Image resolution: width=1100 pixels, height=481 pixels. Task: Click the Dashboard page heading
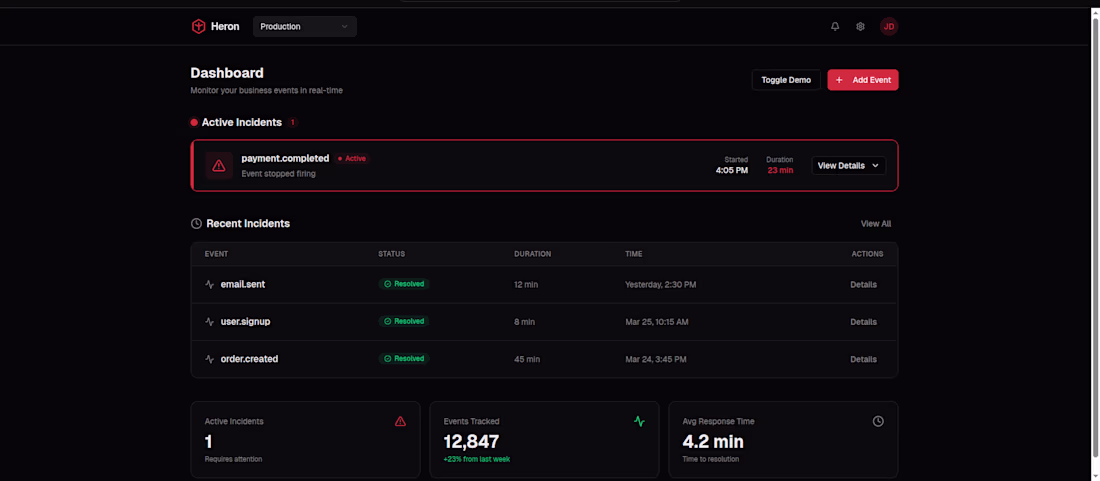pyautogui.click(x=227, y=73)
